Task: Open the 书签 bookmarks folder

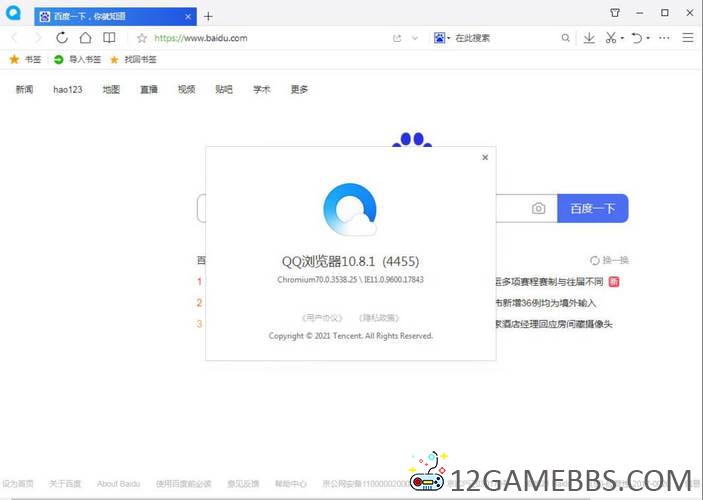Action: coord(26,59)
